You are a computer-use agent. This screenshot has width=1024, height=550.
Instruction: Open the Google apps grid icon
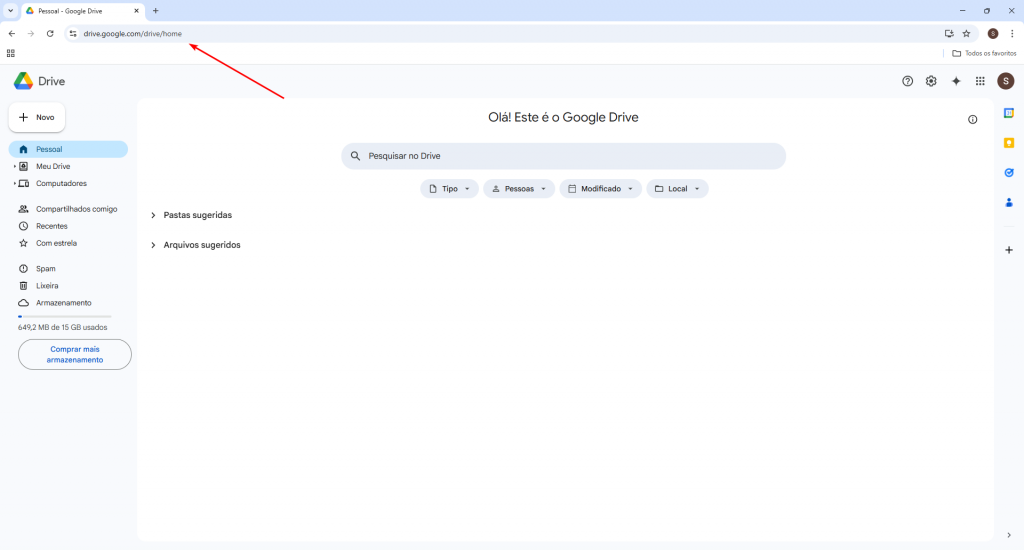point(980,81)
